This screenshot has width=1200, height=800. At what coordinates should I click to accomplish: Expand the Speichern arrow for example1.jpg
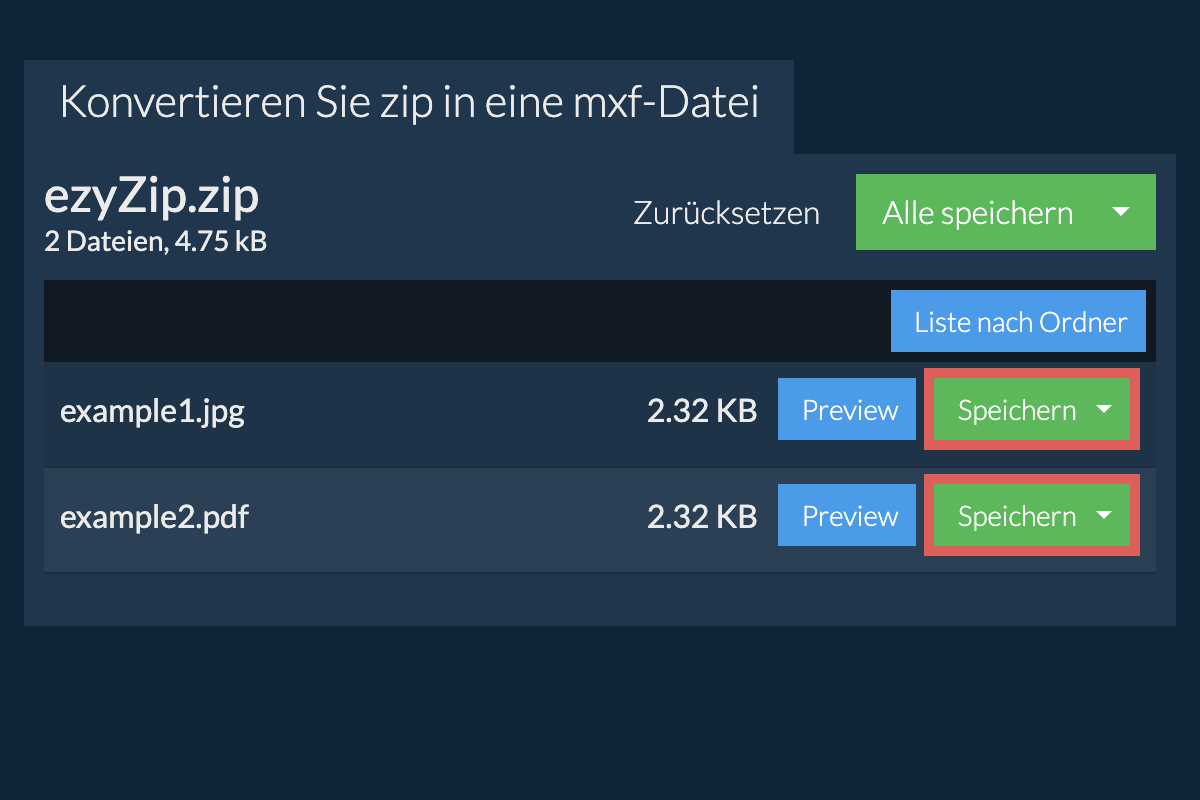pyautogui.click(x=1104, y=410)
